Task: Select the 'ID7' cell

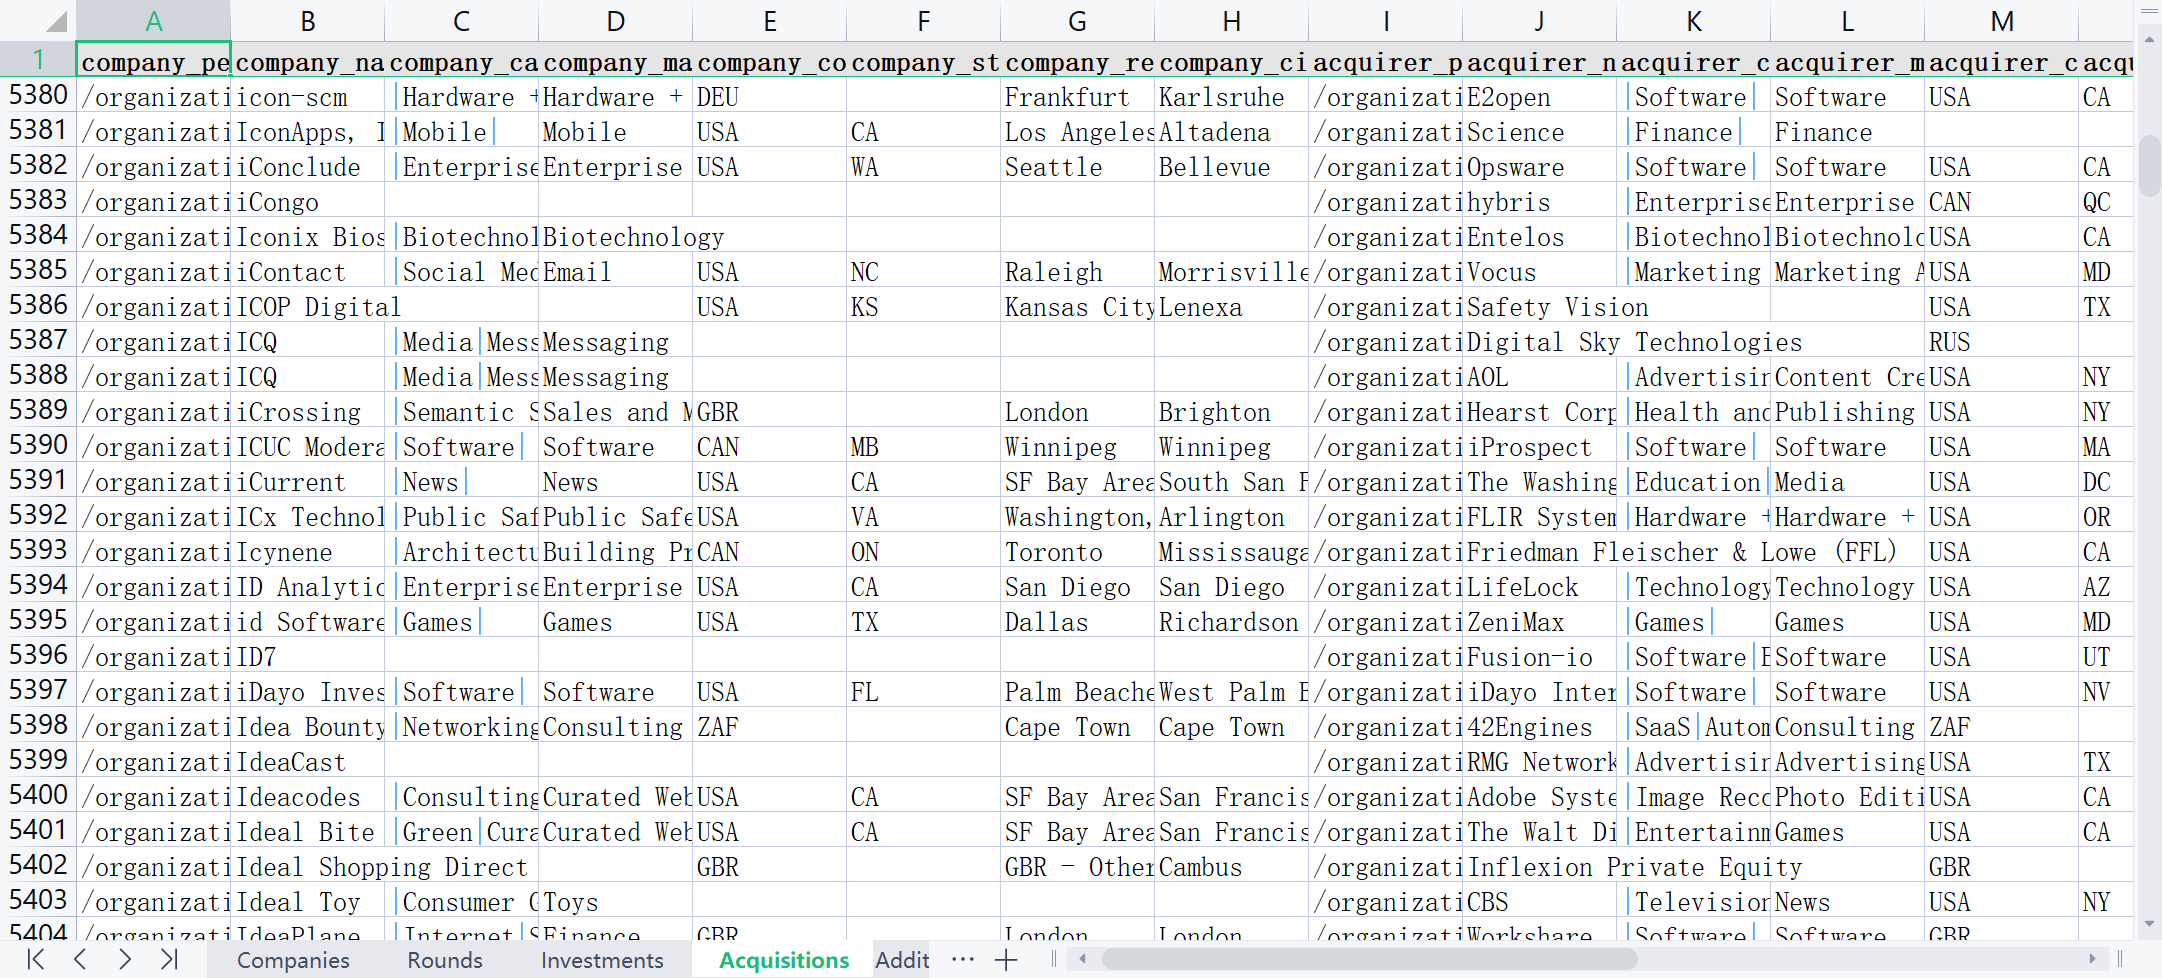Action: coord(308,657)
